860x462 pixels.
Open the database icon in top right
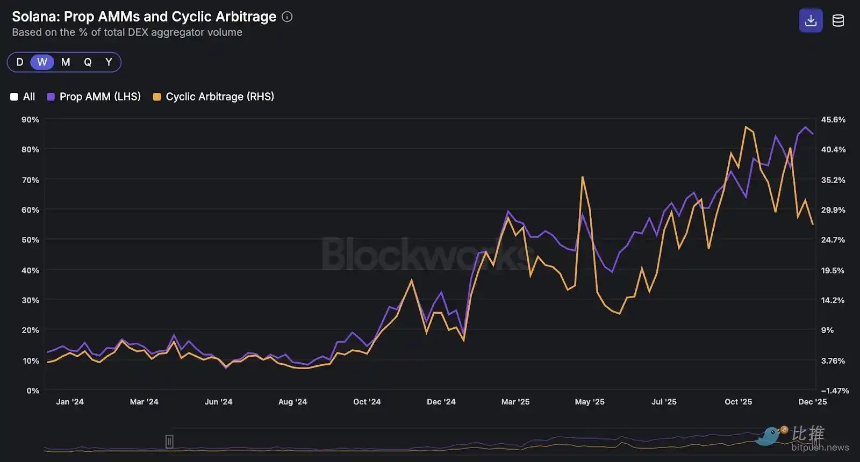(838, 20)
